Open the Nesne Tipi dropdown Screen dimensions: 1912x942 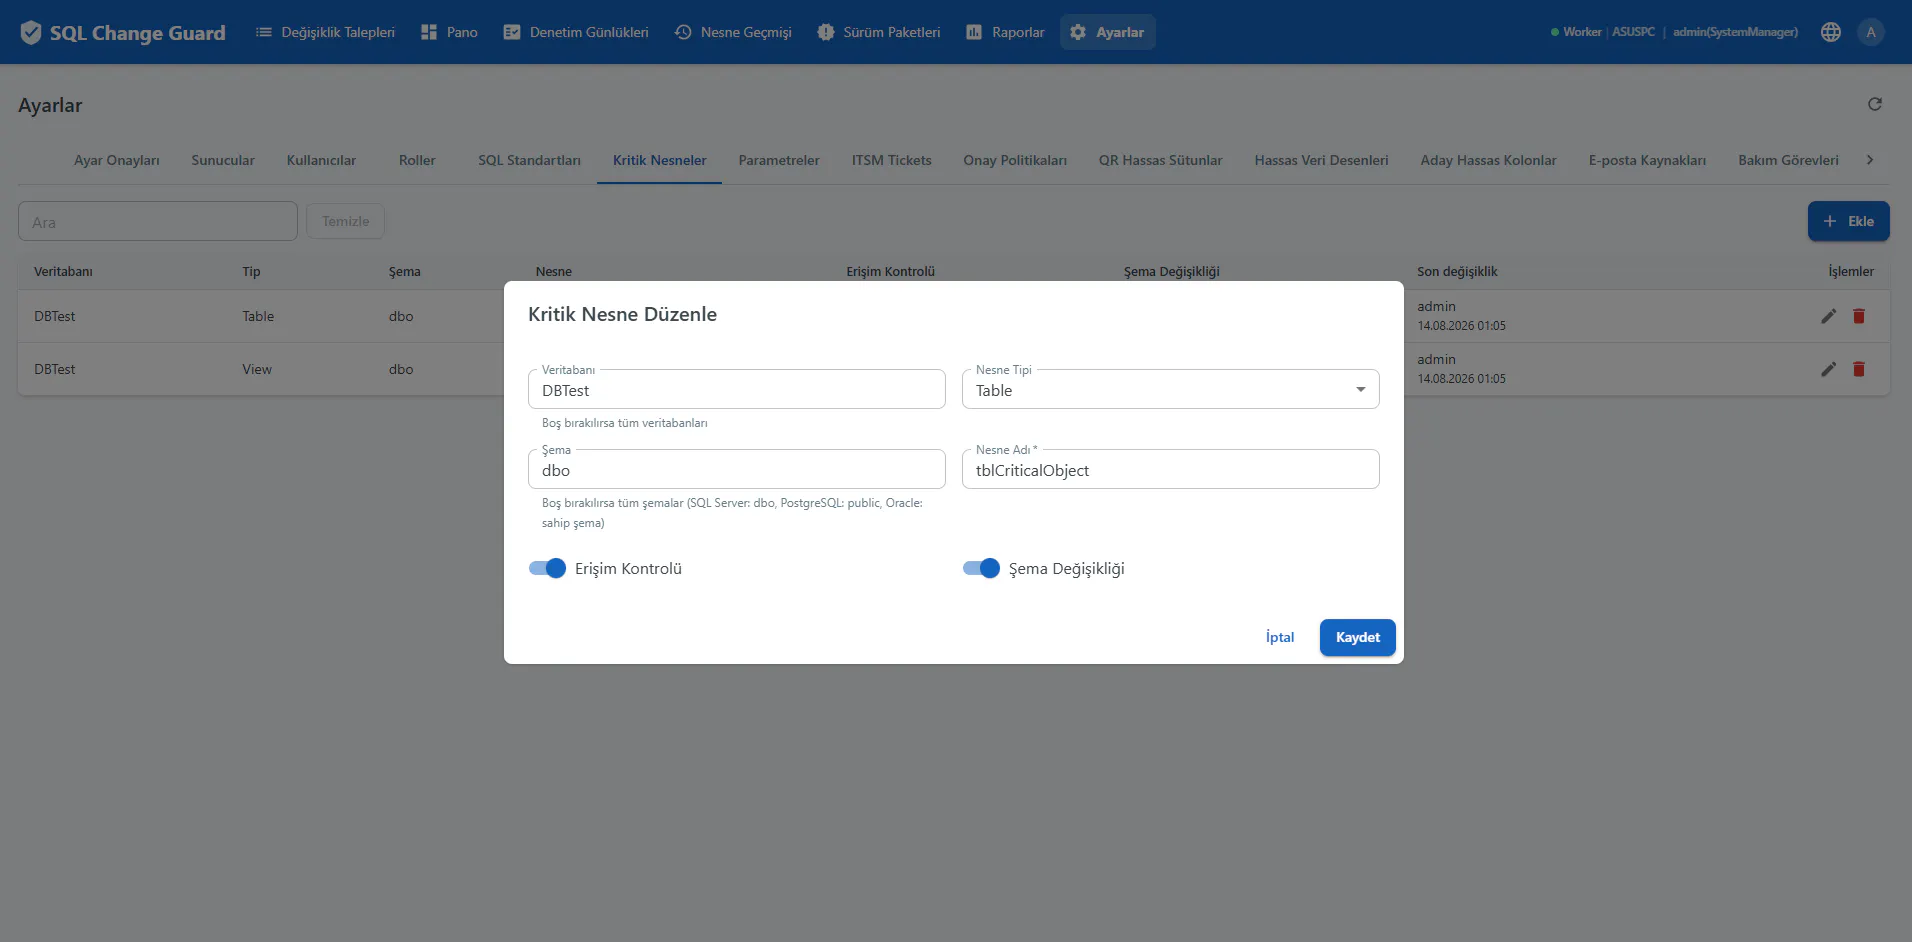tap(1171, 390)
